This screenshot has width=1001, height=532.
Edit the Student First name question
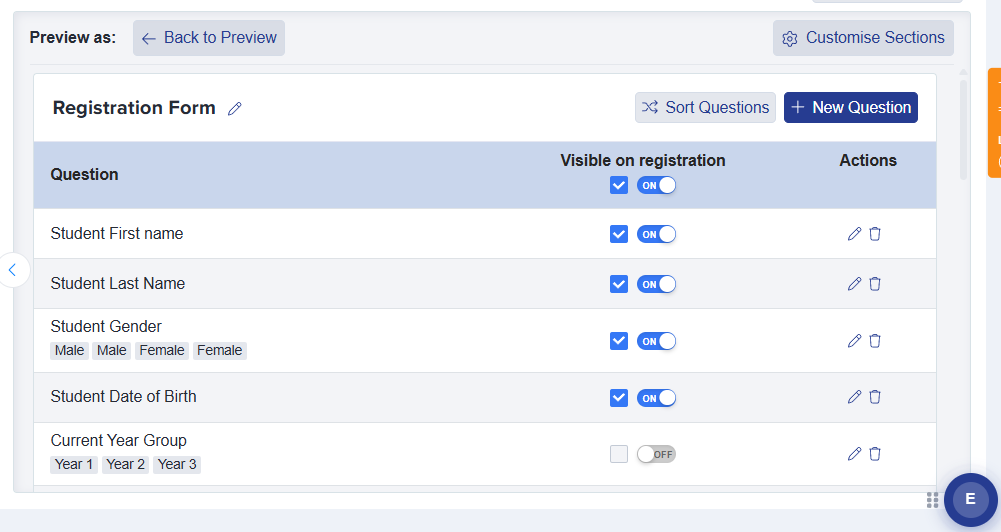854,234
